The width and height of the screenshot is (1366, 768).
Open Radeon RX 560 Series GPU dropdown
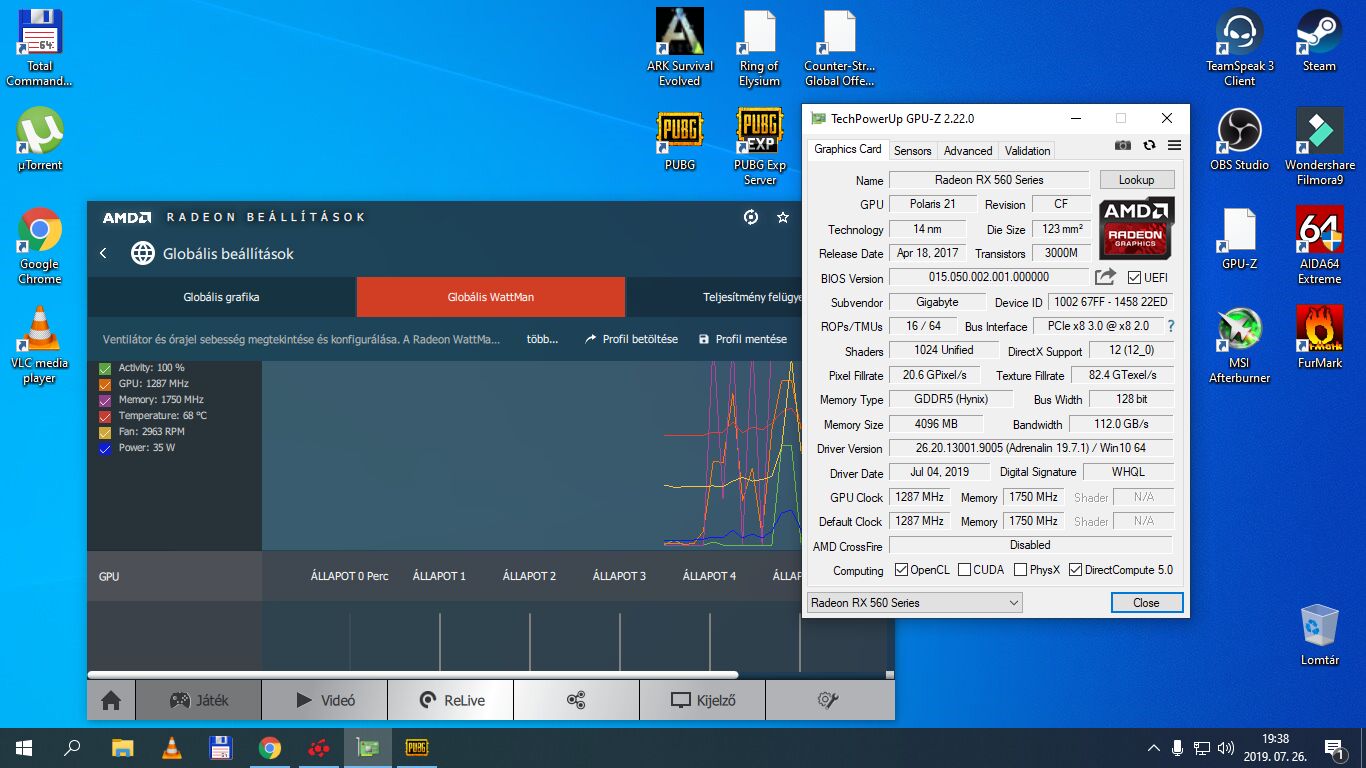pyautogui.click(x=915, y=603)
